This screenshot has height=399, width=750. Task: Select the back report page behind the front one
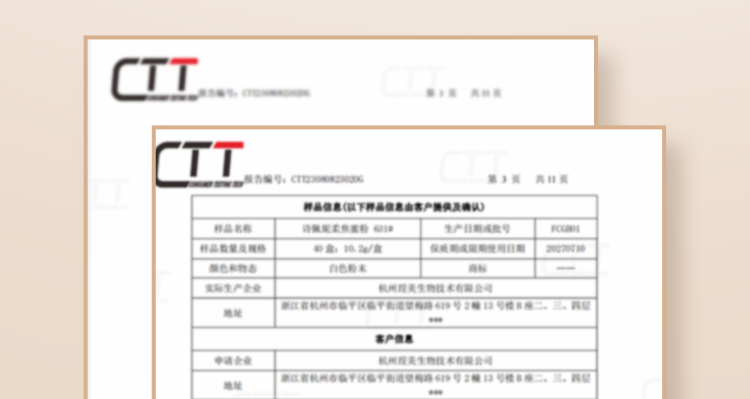(x=341, y=81)
